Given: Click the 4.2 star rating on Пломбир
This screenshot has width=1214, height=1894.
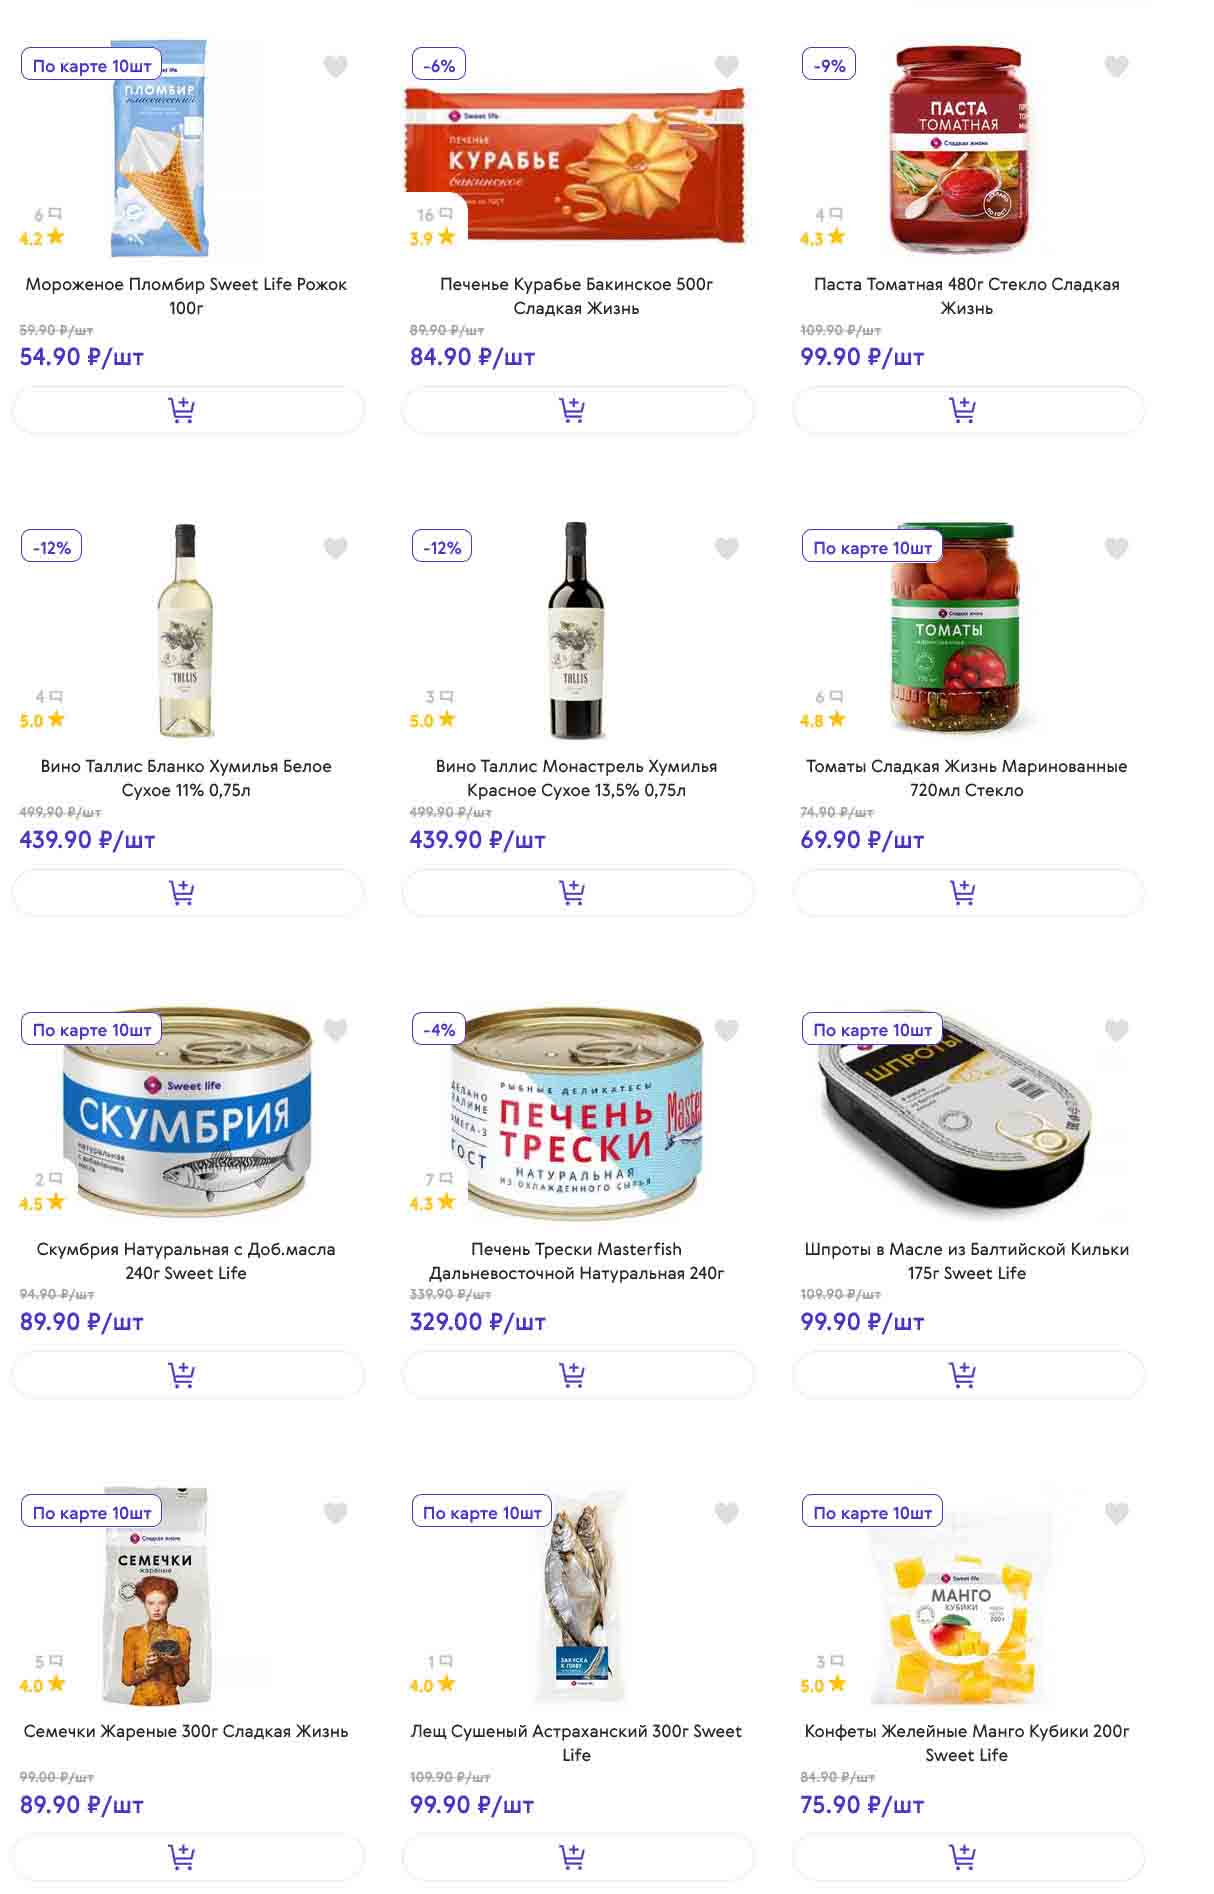Looking at the screenshot, I should pyautogui.click(x=41, y=238).
